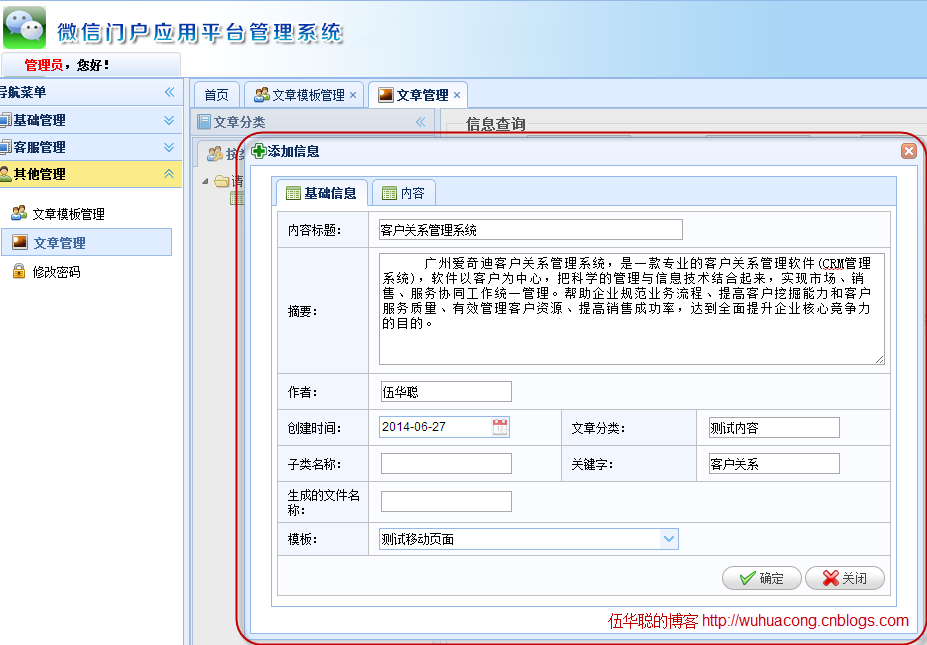Close the 添加信息 dialog with red X
The width and height of the screenshot is (927, 645).
click(909, 151)
